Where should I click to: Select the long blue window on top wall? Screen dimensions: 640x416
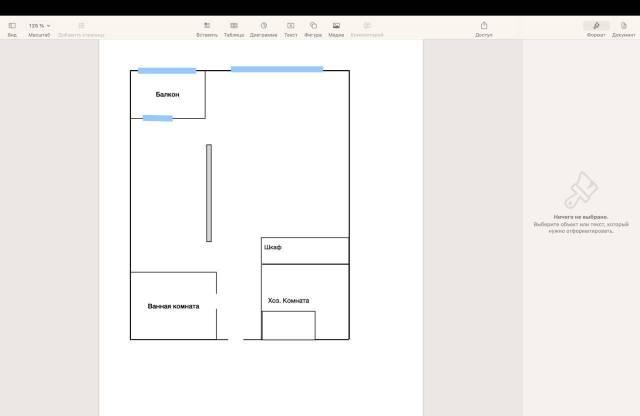(x=277, y=69)
